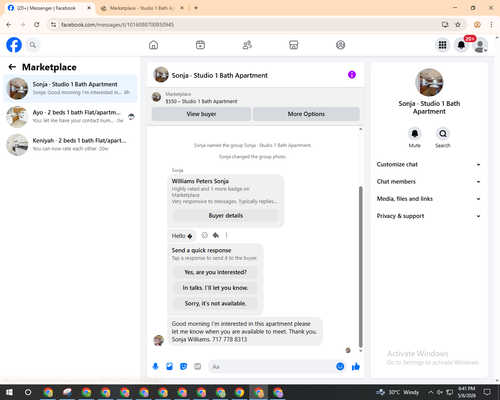Open the purple conversation info icon
500x400 pixels.
pyautogui.click(x=352, y=75)
